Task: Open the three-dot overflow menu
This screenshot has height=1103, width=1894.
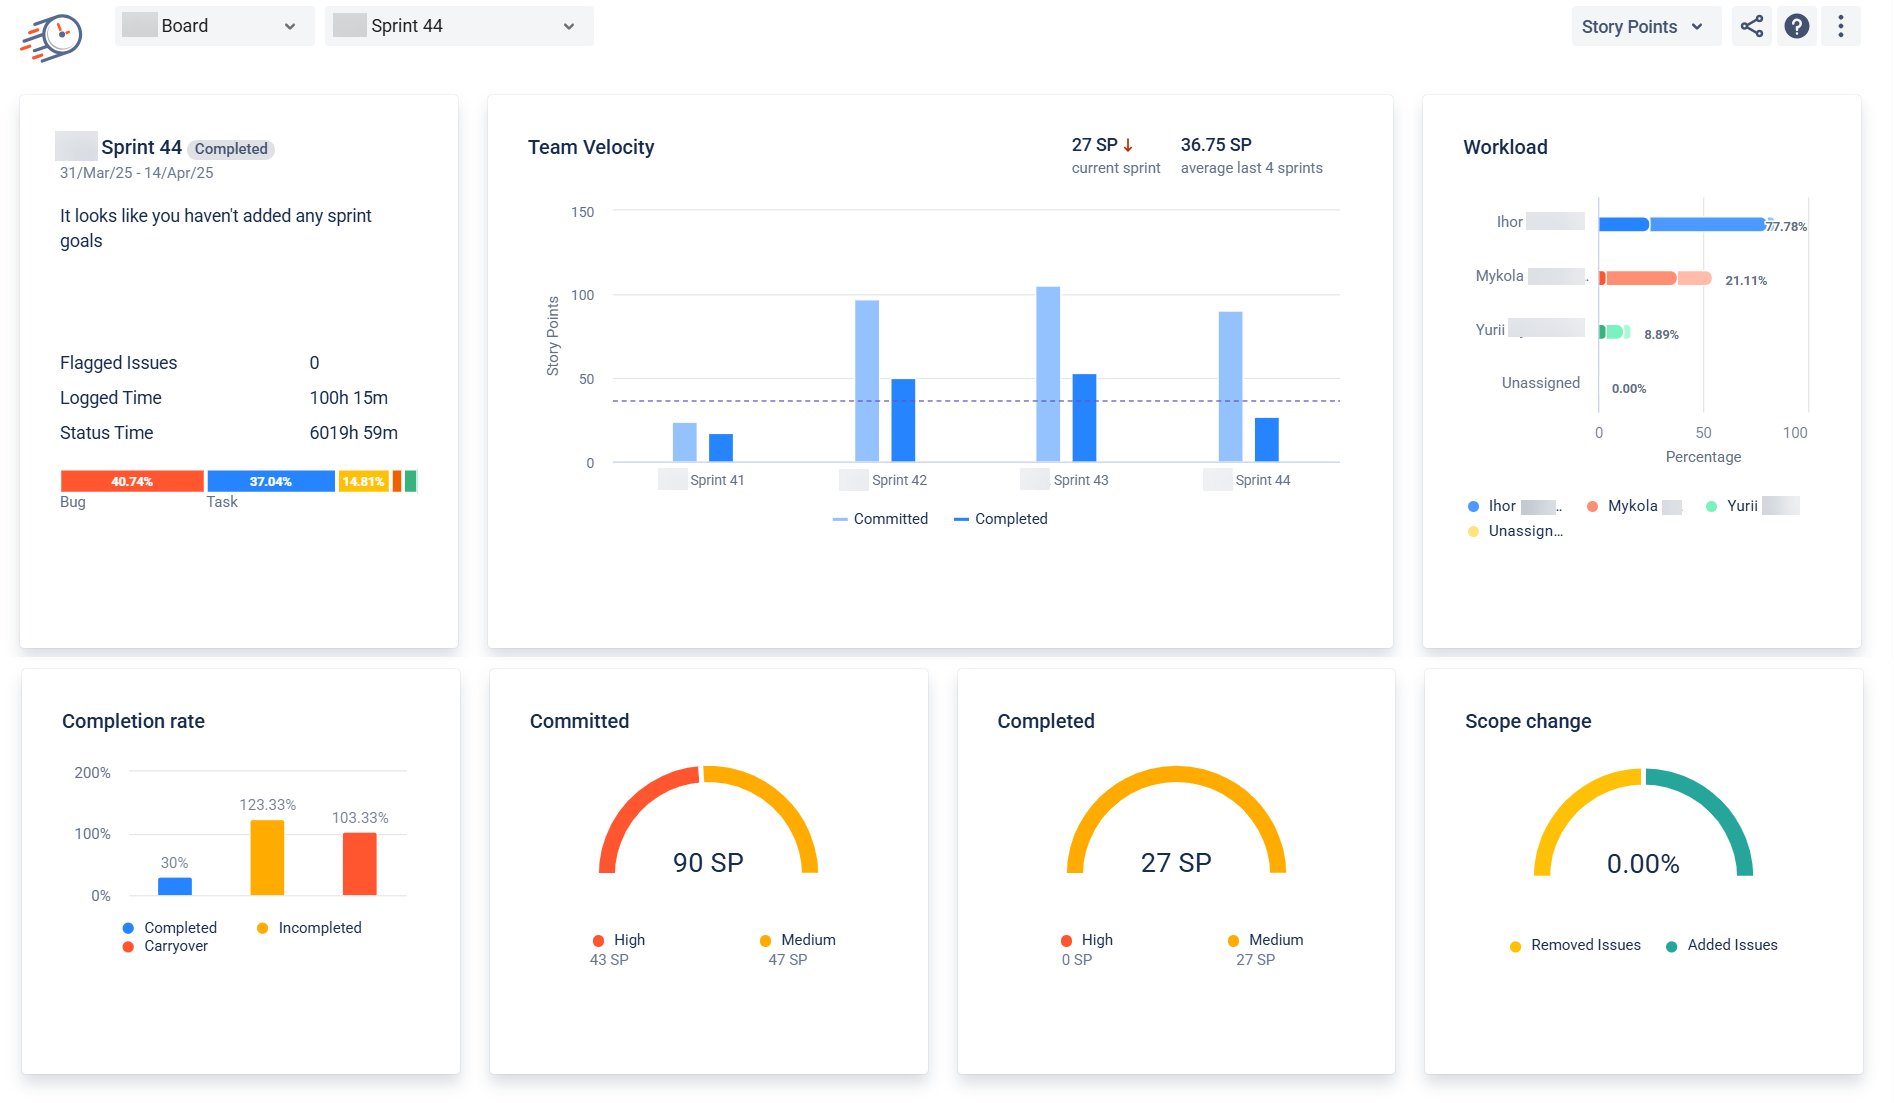Action: (1841, 26)
